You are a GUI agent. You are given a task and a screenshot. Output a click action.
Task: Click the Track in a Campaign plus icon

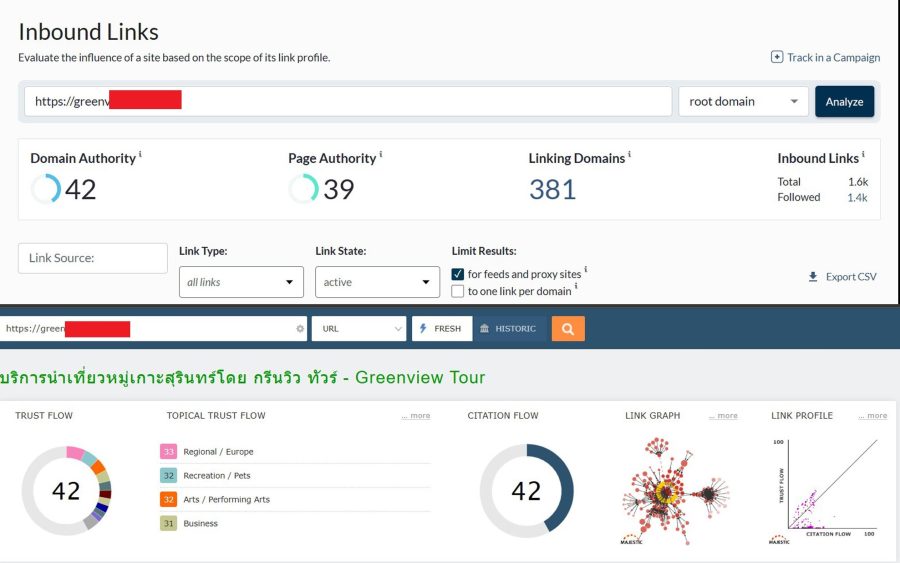click(x=777, y=57)
